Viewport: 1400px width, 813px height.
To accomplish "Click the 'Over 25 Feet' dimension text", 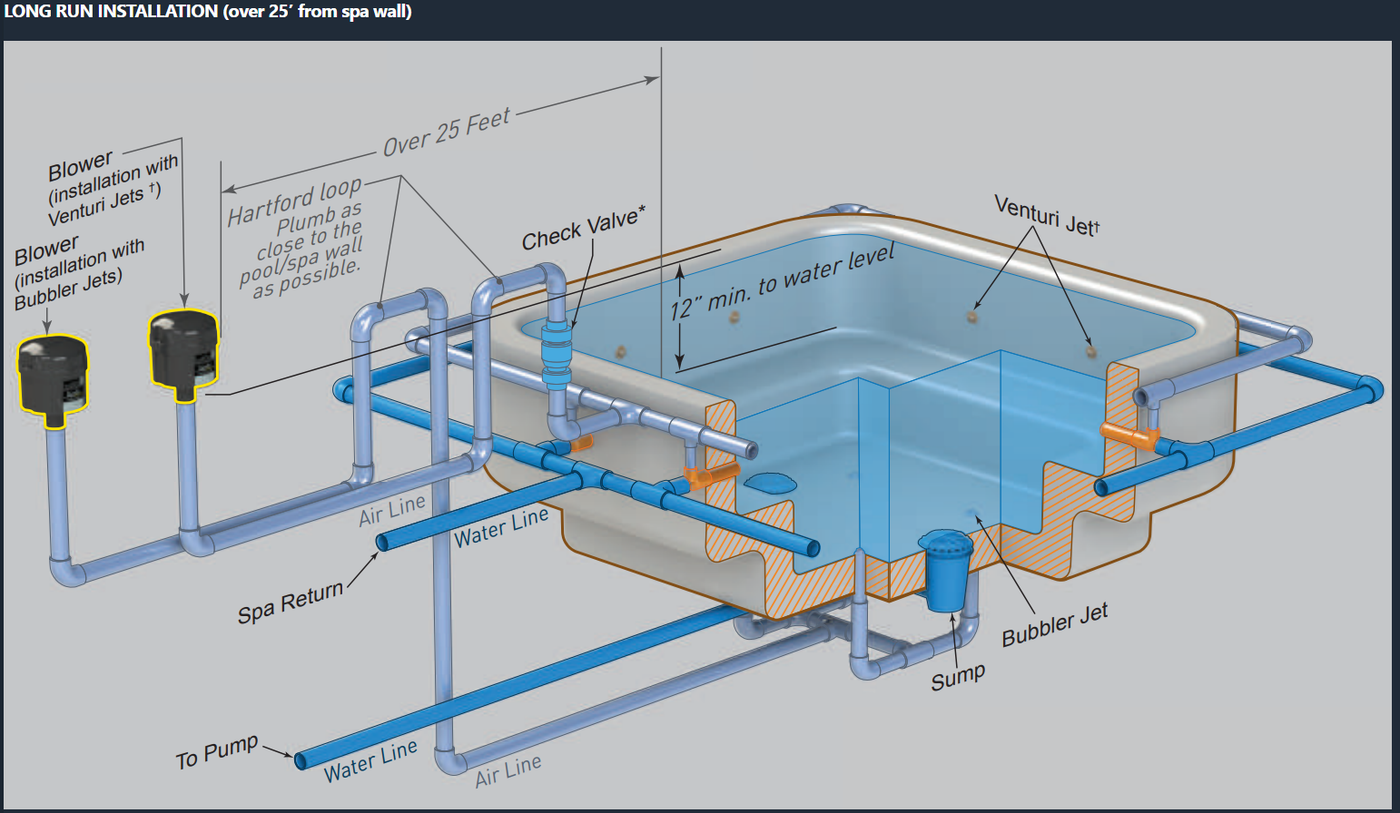I will tap(446, 132).
